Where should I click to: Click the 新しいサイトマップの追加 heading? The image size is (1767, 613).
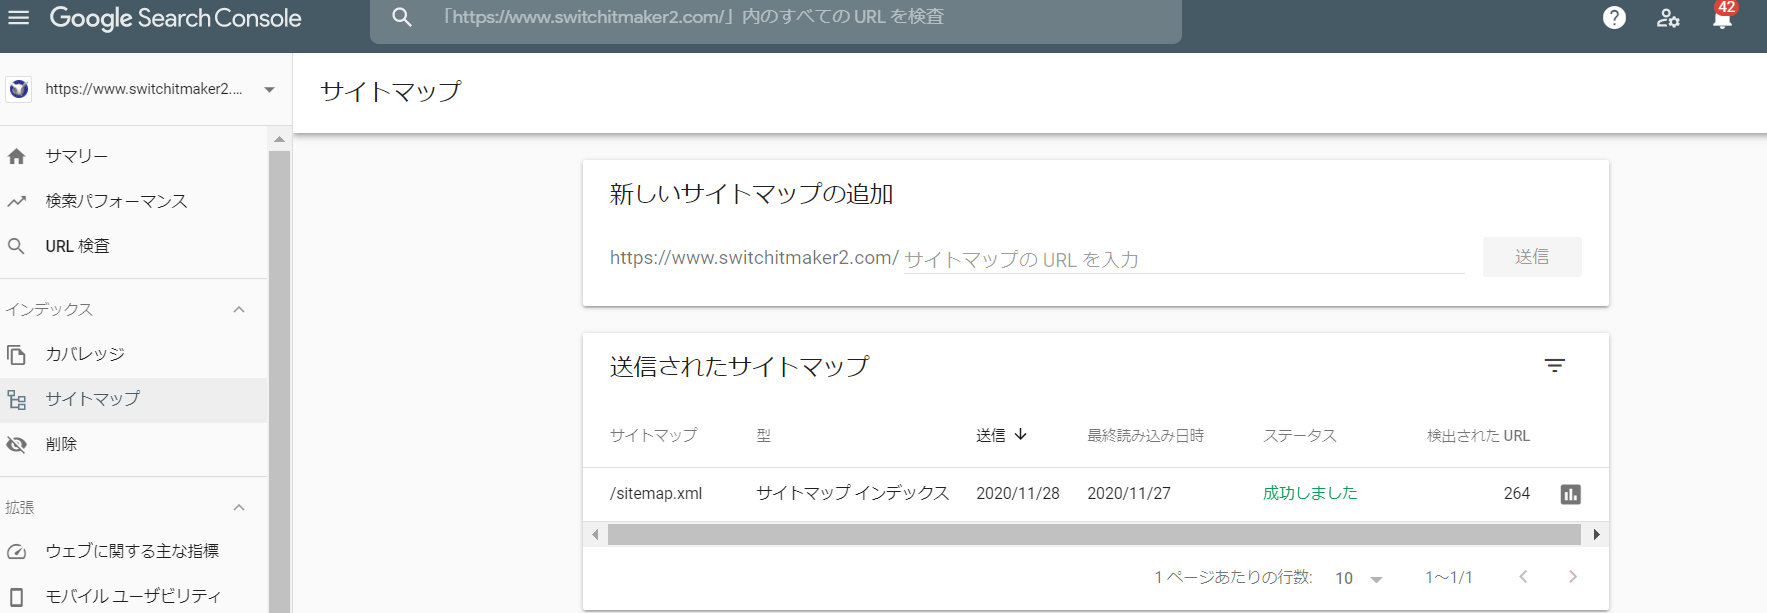(x=751, y=194)
